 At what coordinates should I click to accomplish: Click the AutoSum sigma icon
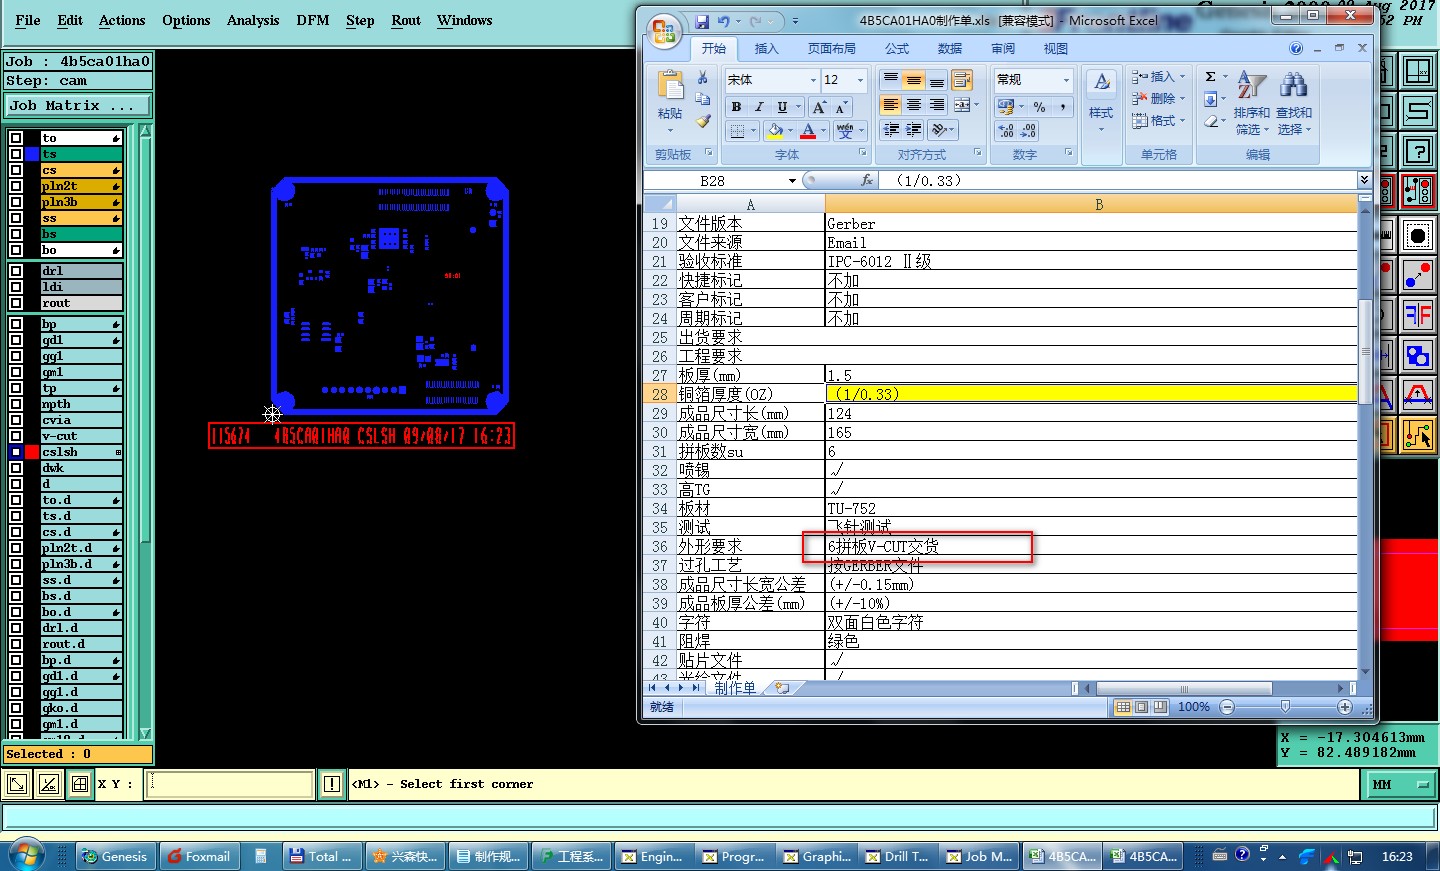pyautogui.click(x=1210, y=76)
